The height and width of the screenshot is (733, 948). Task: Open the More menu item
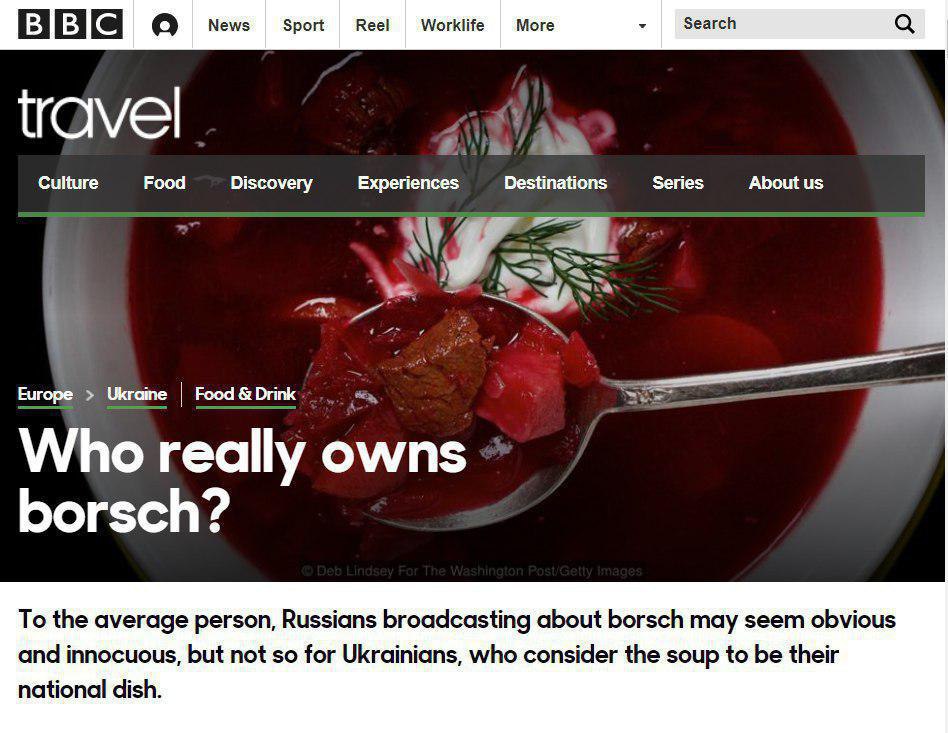pyautogui.click(x=535, y=25)
